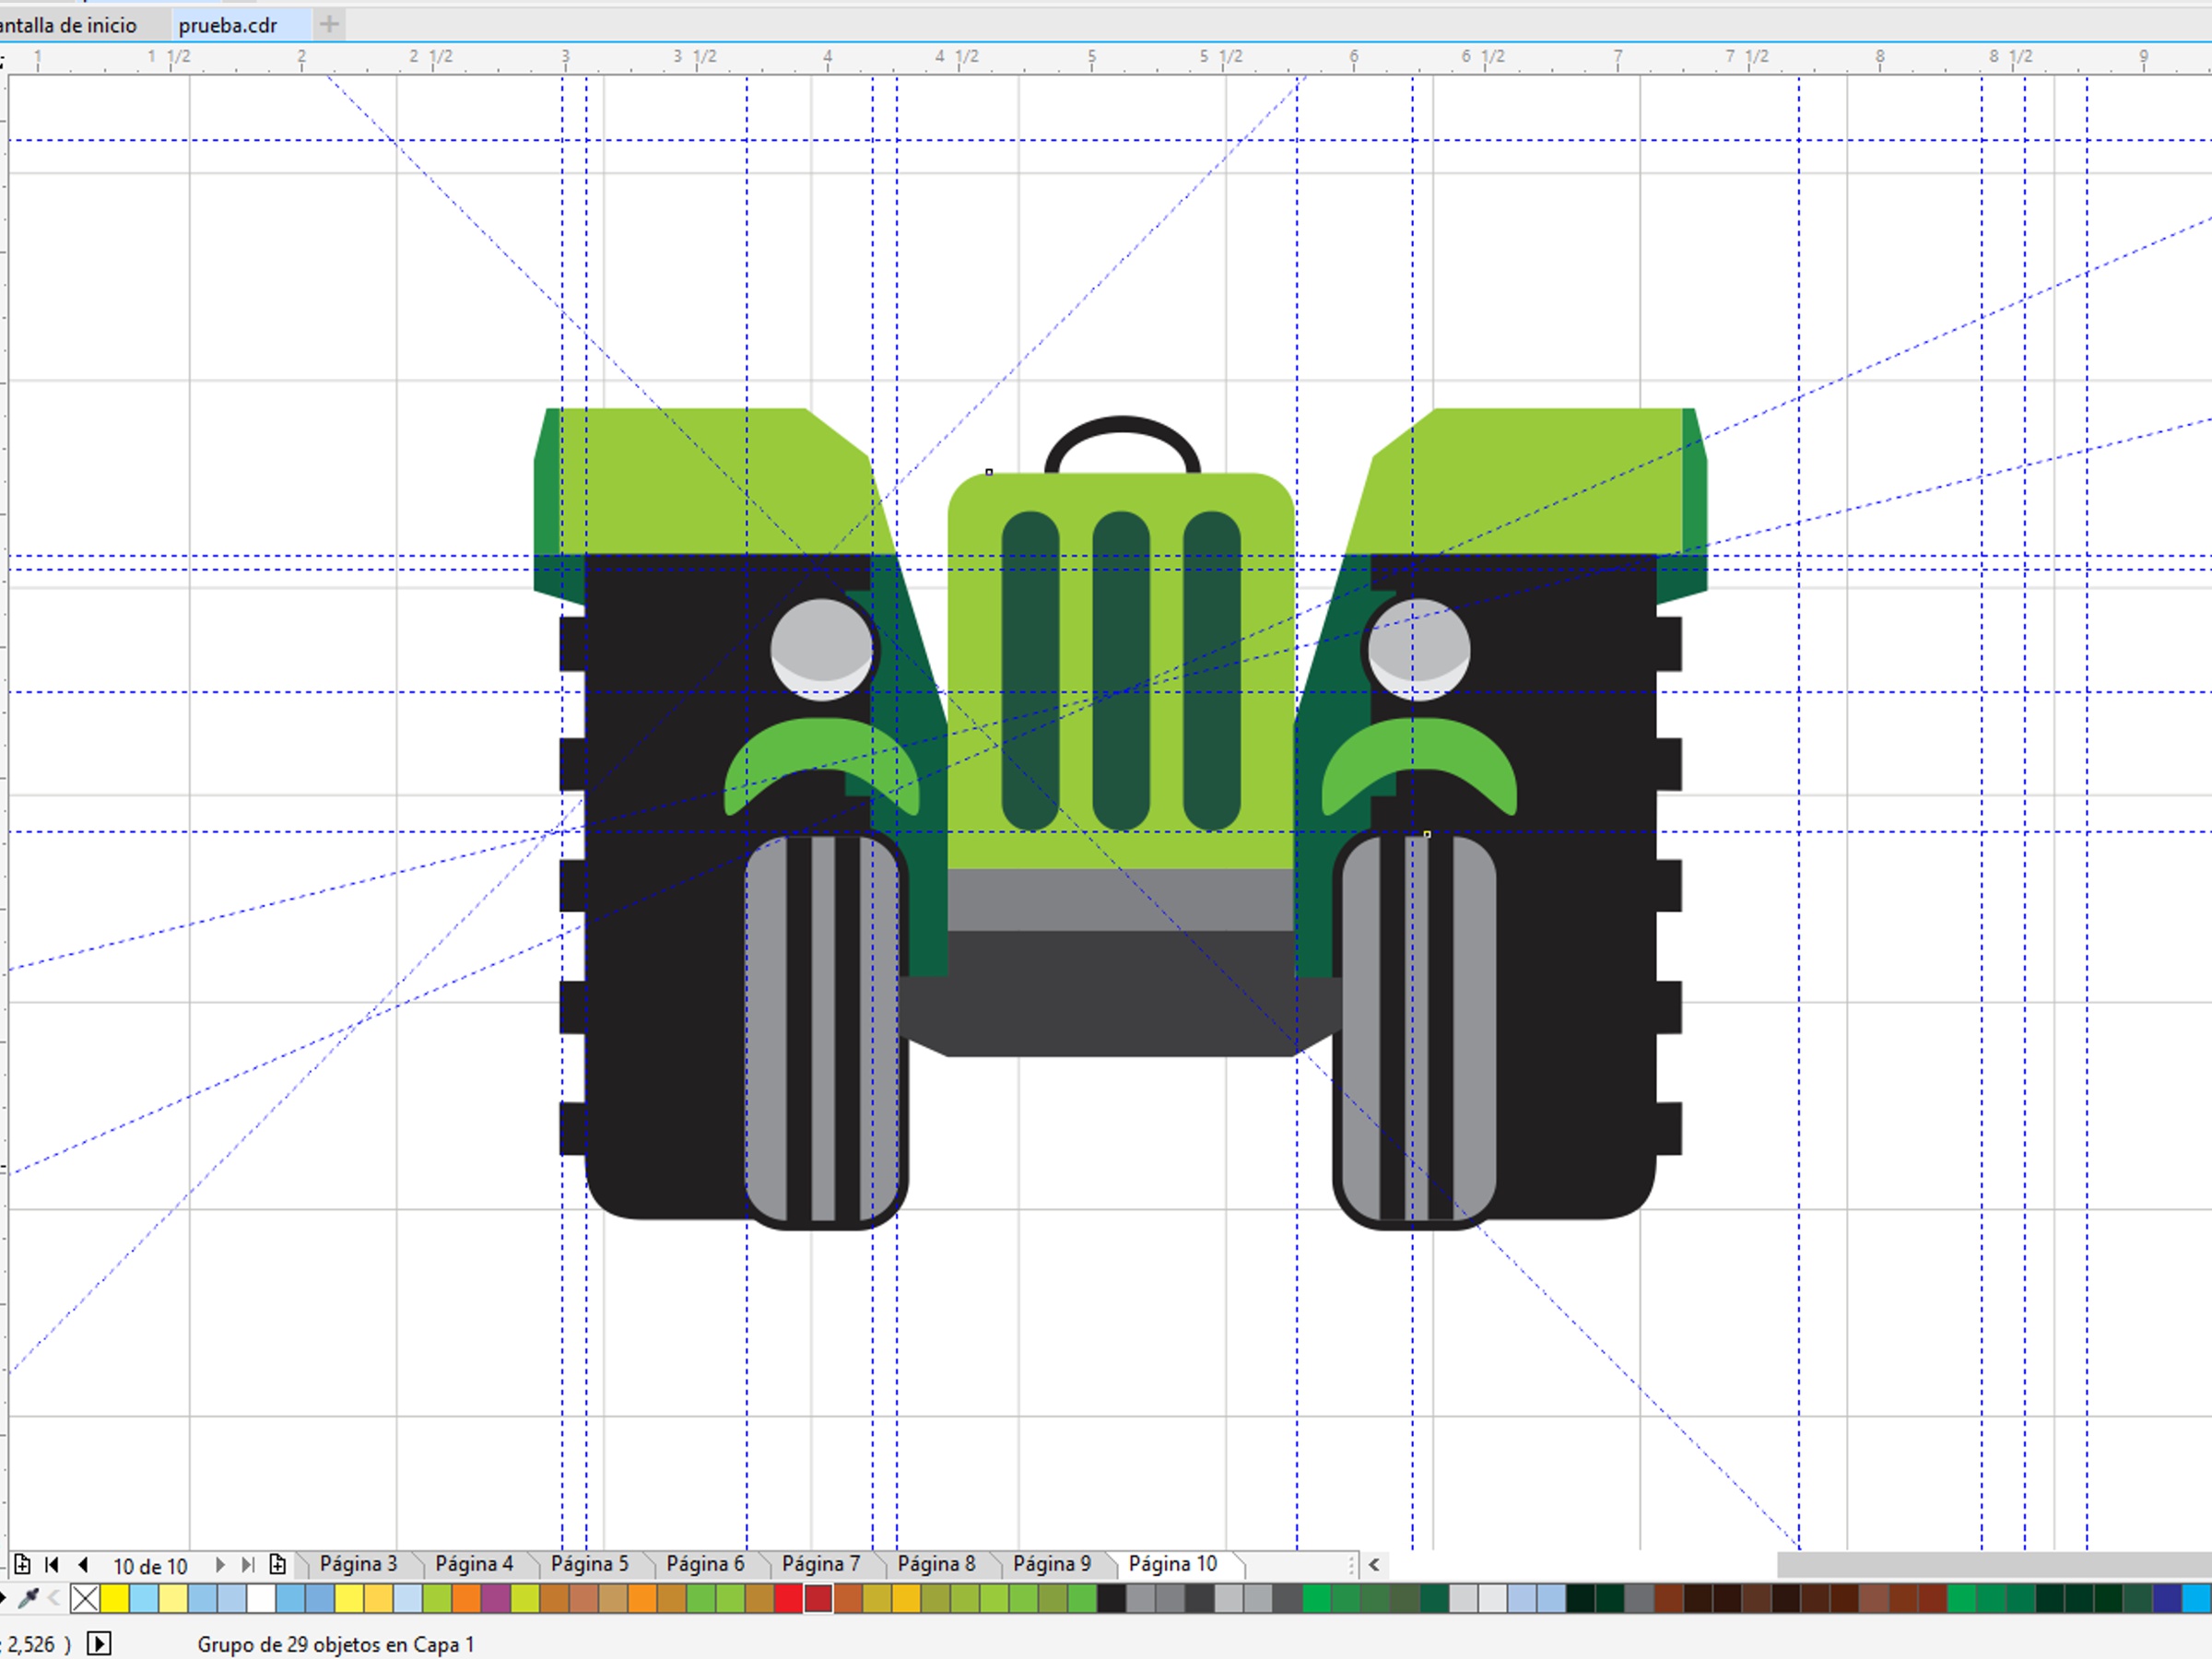Click the horizontal scrollbar thumb
2212x1659 pixels.
click(1994, 1565)
